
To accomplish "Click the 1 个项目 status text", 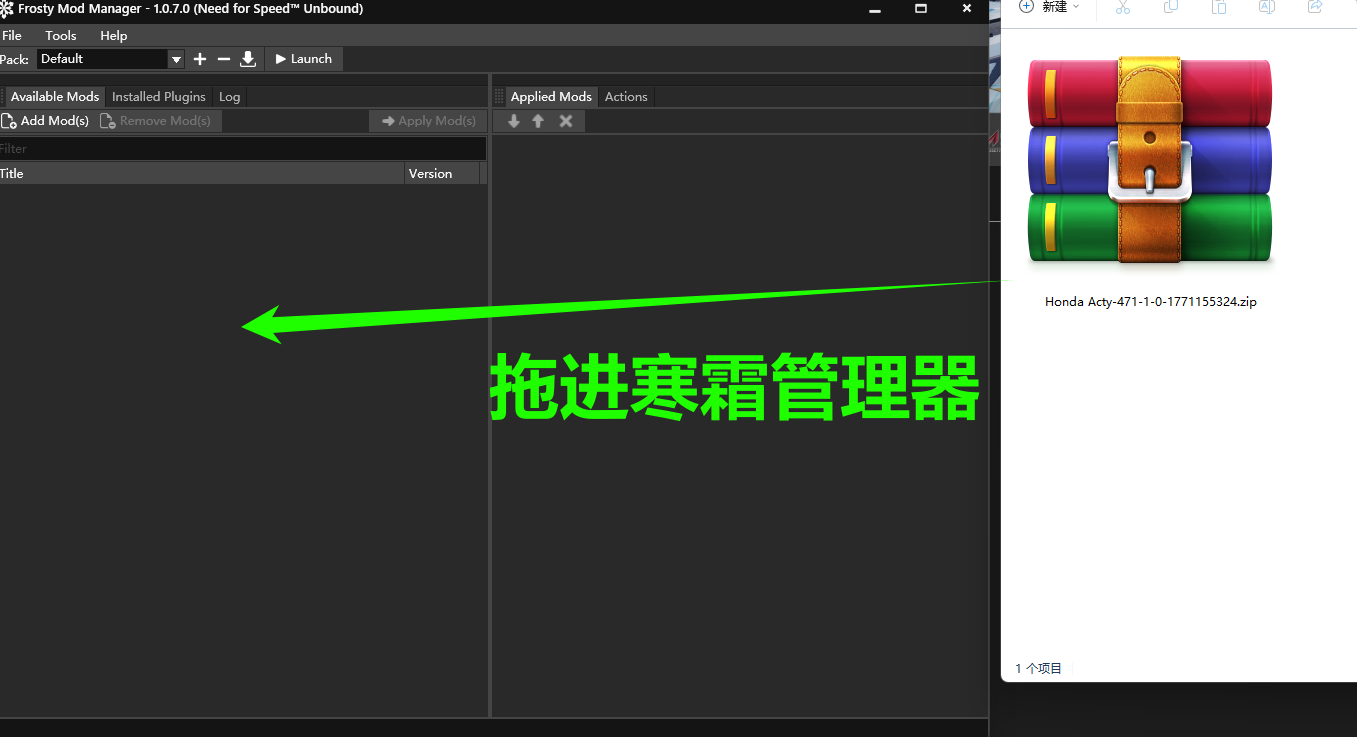I will pyautogui.click(x=1038, y=668).
